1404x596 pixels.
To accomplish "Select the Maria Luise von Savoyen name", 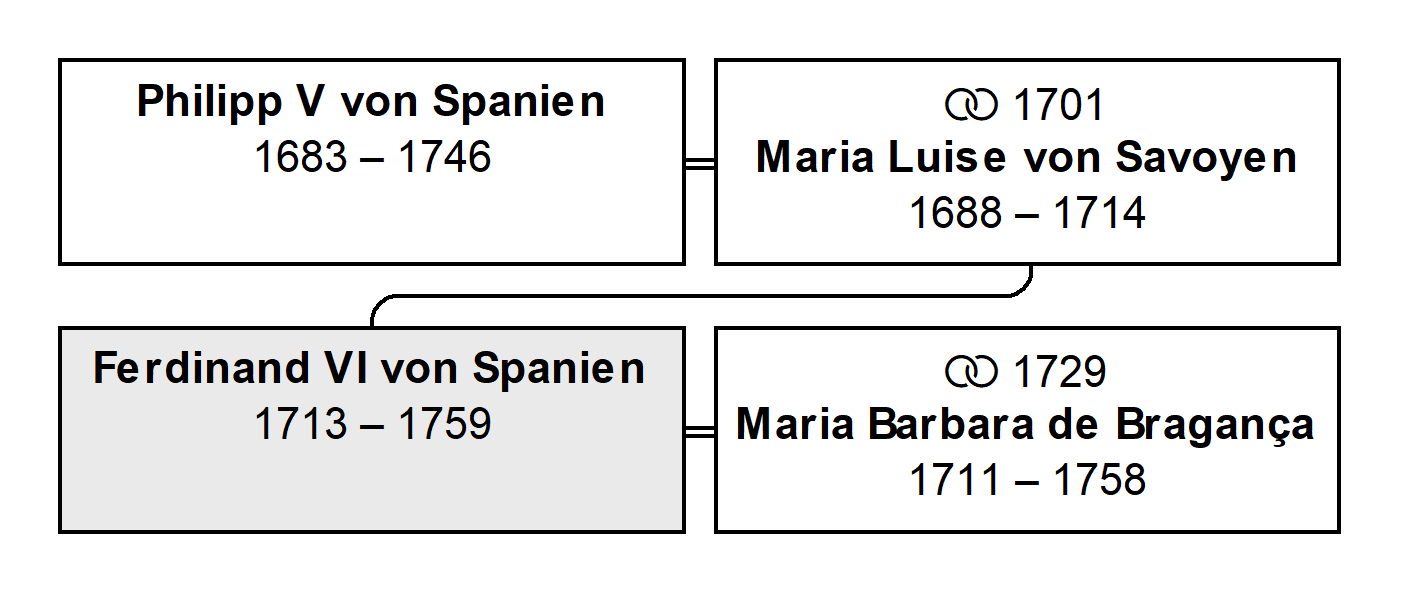I will click(x=1026, y=158).
